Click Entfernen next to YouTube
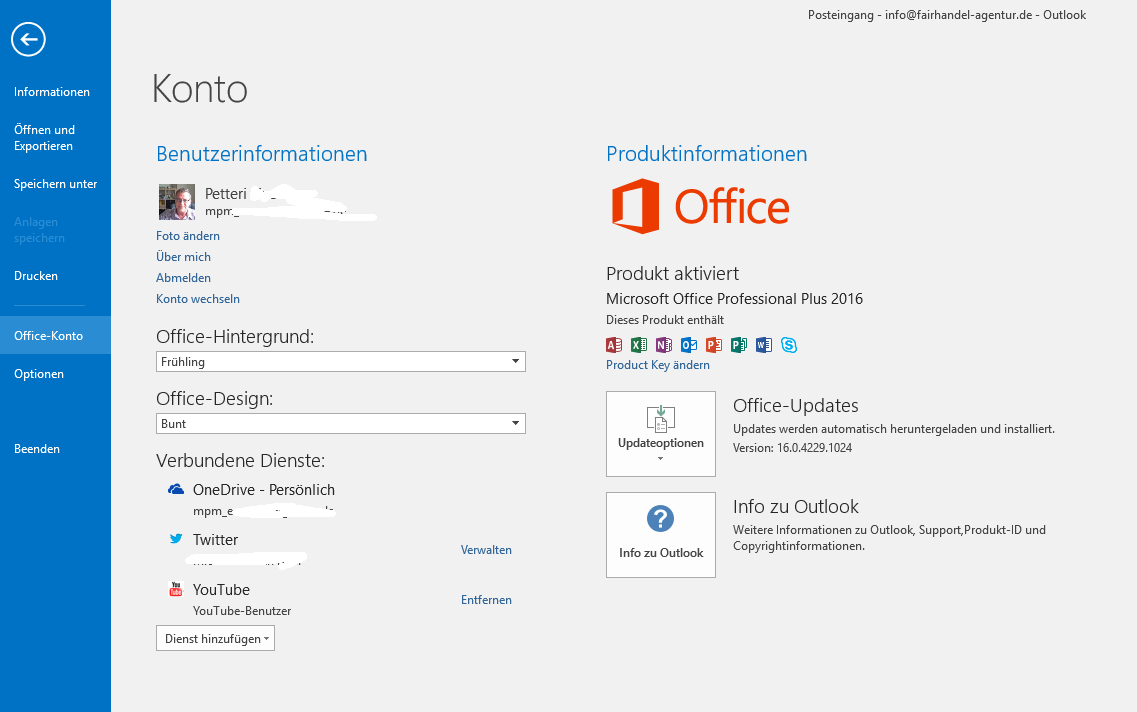1137x712 pixels. tap(486, 600)
